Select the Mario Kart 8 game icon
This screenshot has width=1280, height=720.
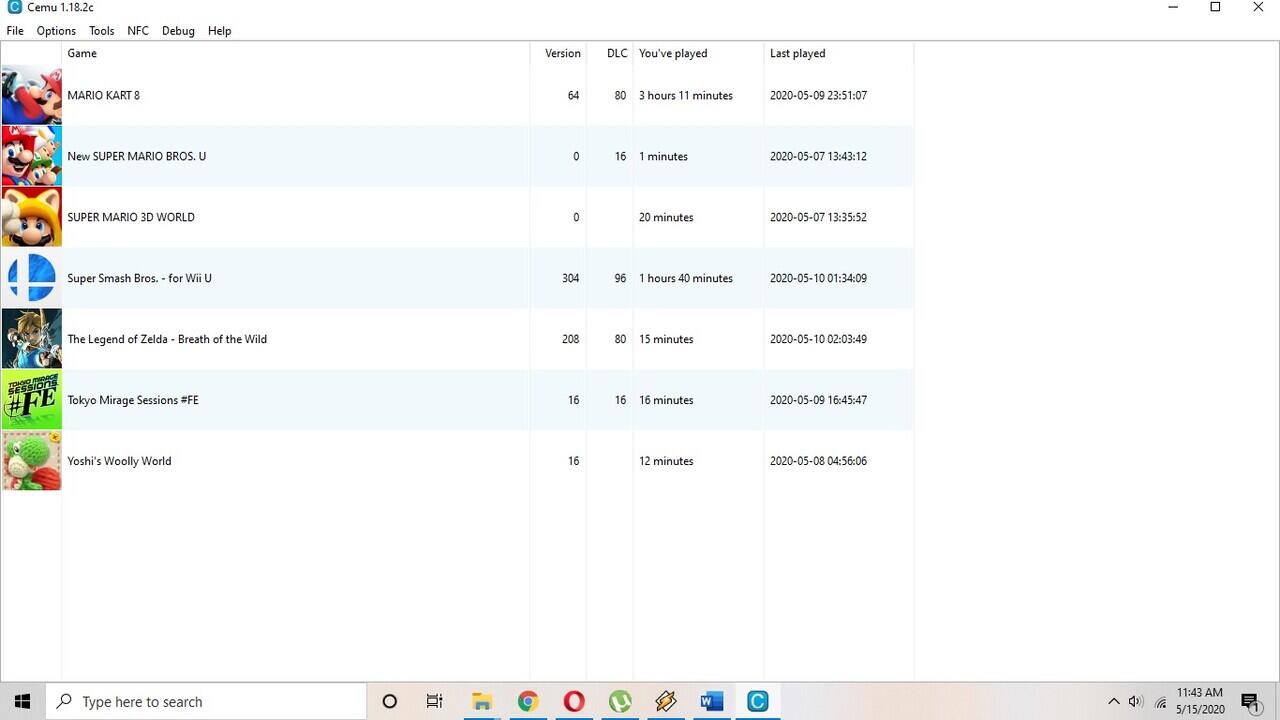pyautogui.click(x=31, y=95)
